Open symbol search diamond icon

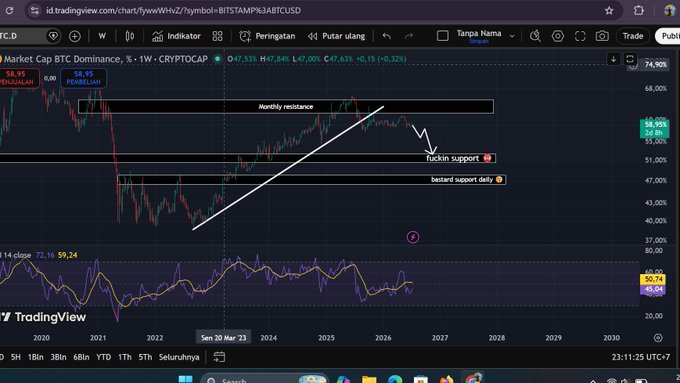click(x=53, y=36)
